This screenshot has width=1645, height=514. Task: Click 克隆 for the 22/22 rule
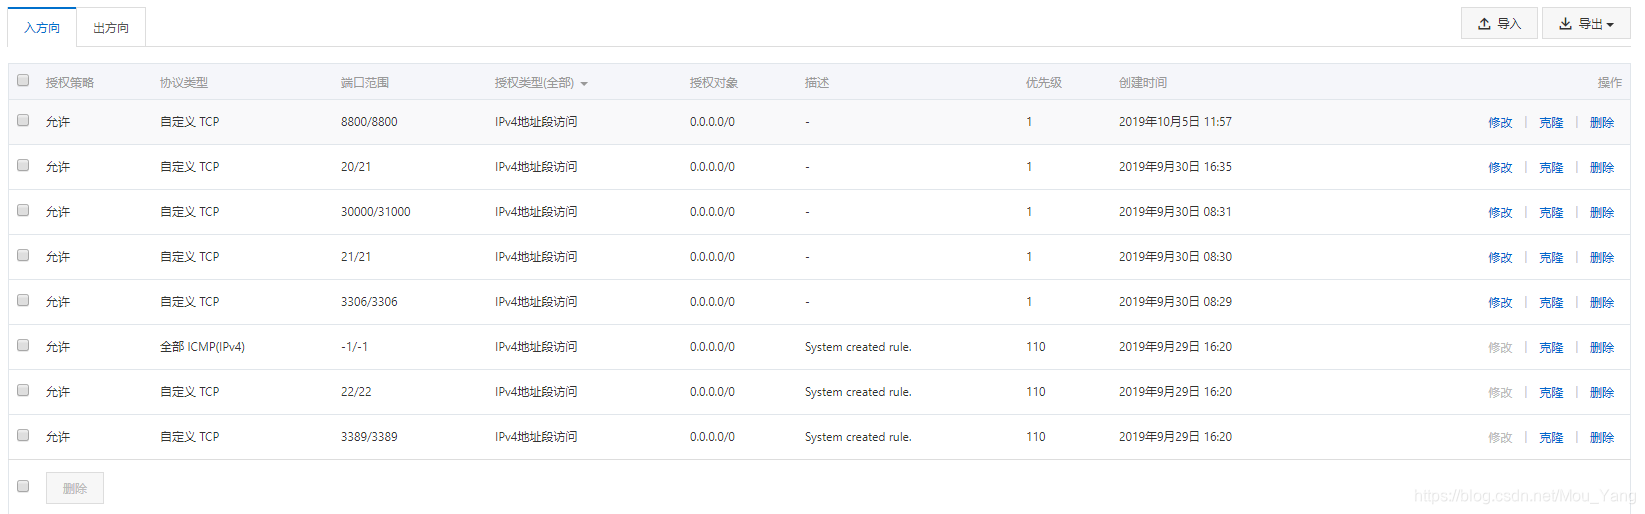(x=1551, y=393)
